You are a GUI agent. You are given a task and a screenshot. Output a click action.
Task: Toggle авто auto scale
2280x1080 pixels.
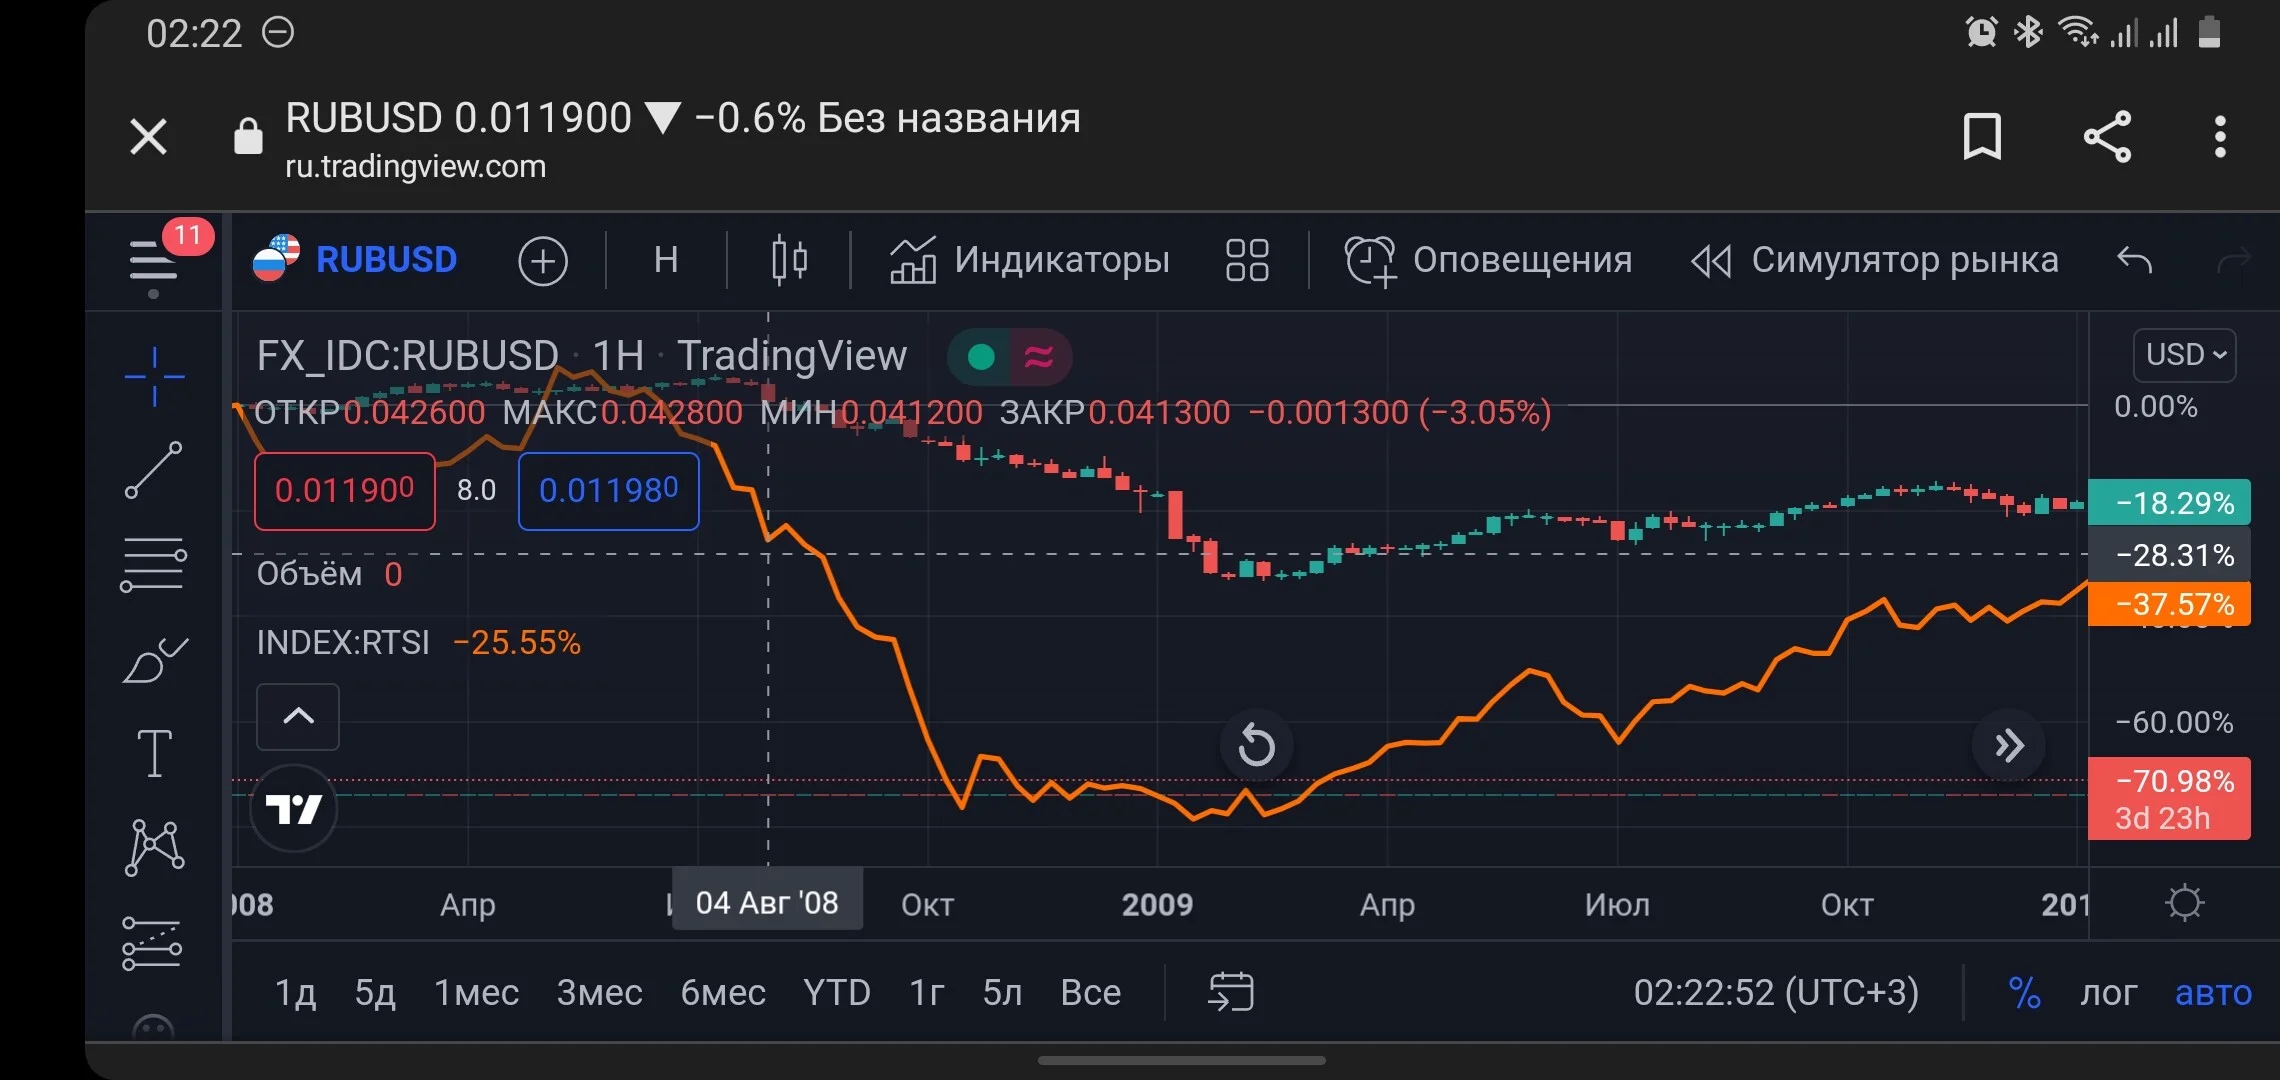2213,993
